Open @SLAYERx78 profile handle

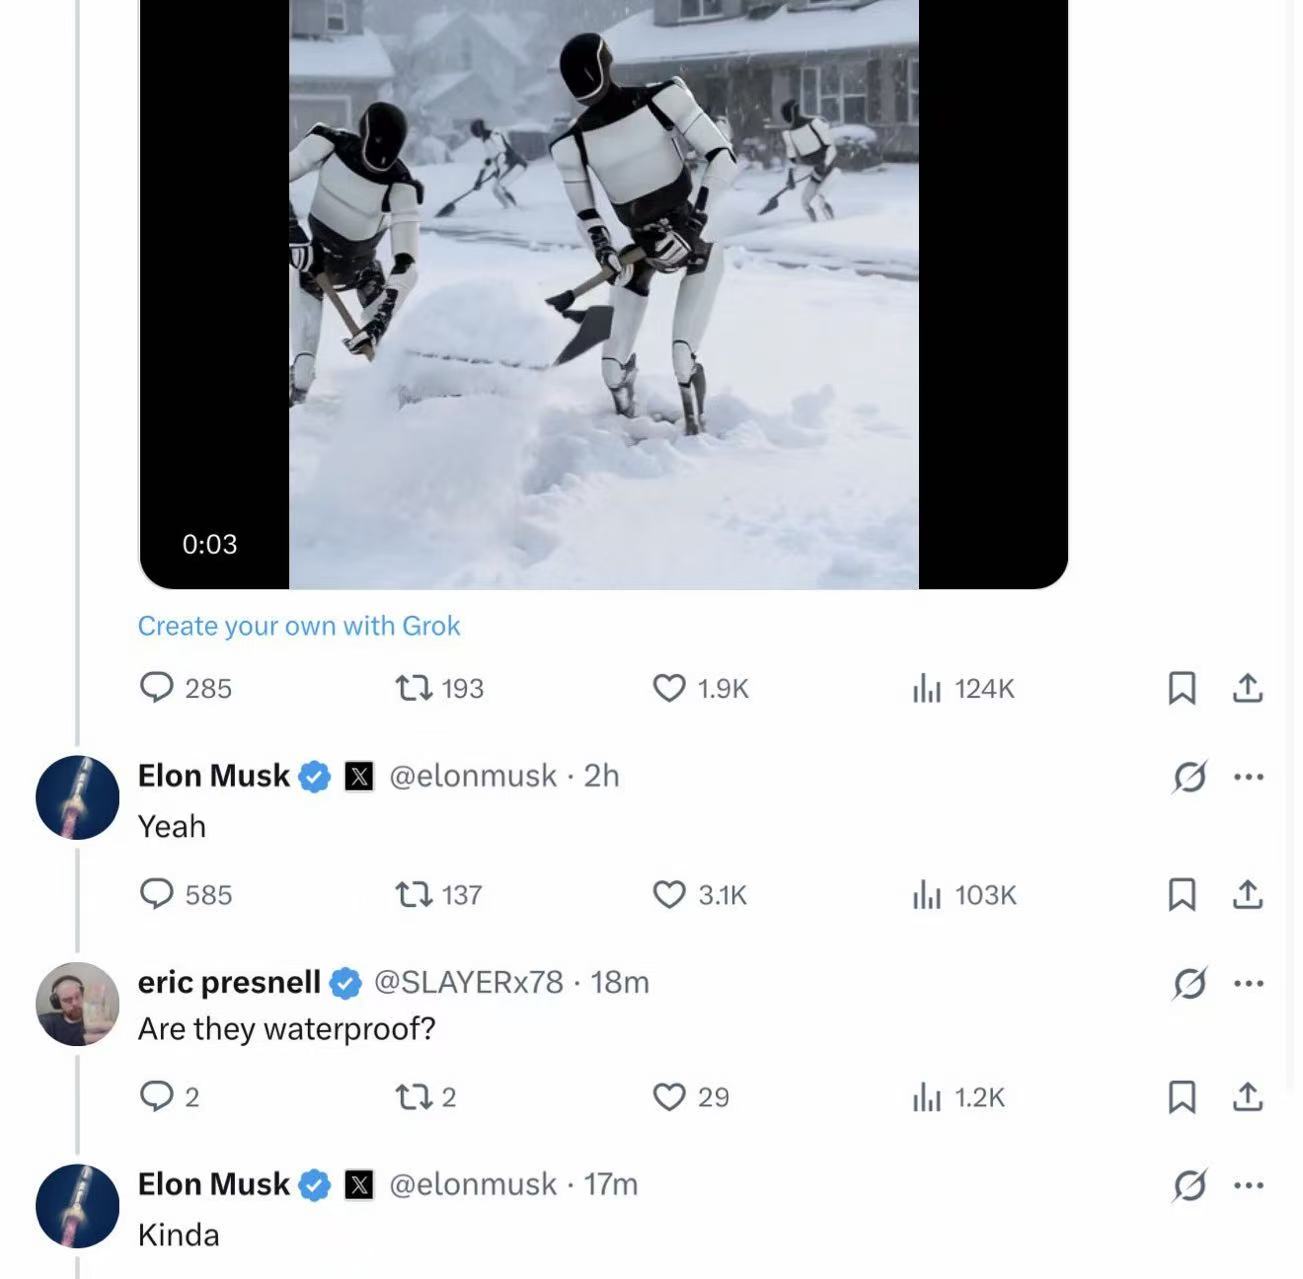(x=468, y=982)
